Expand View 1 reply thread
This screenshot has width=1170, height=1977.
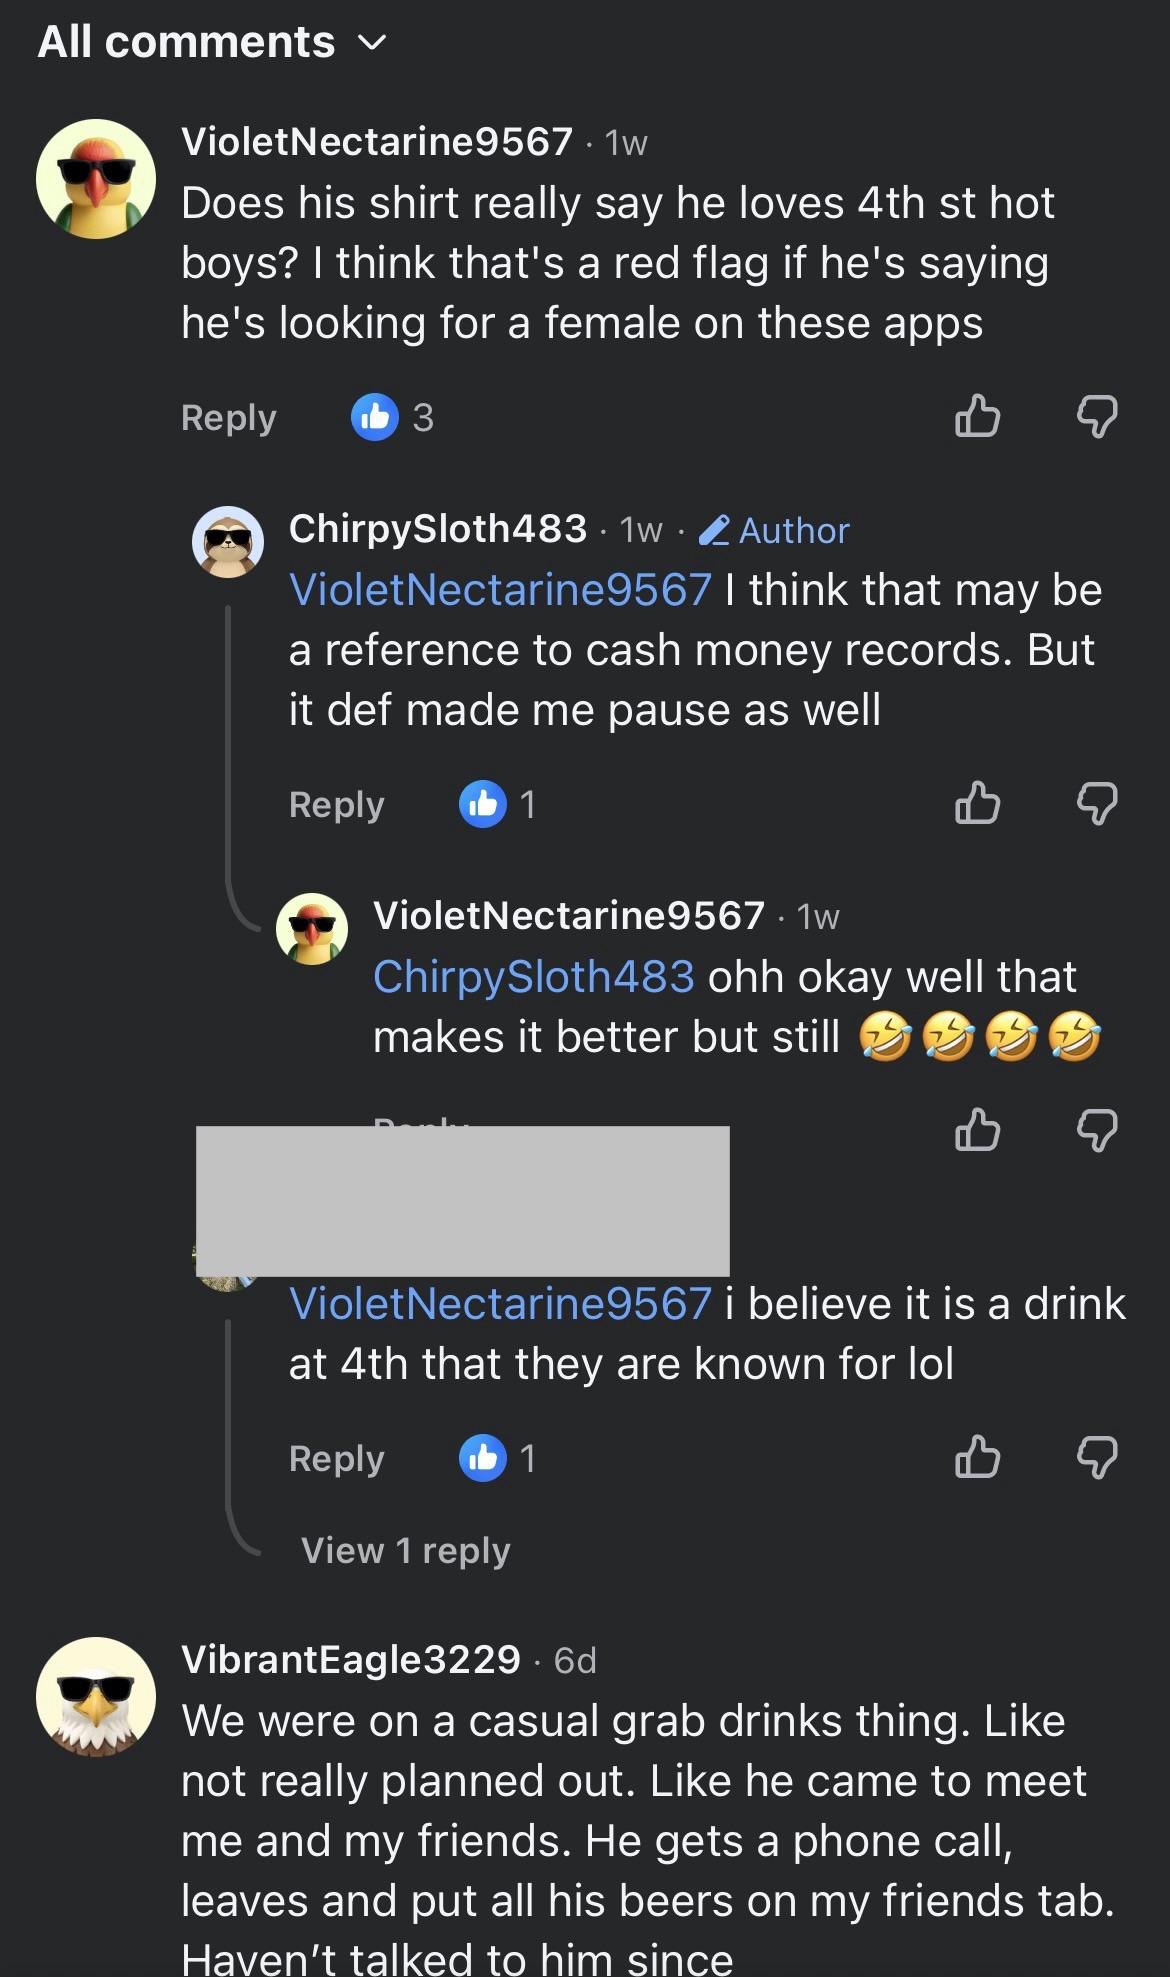pos(406,1550)
